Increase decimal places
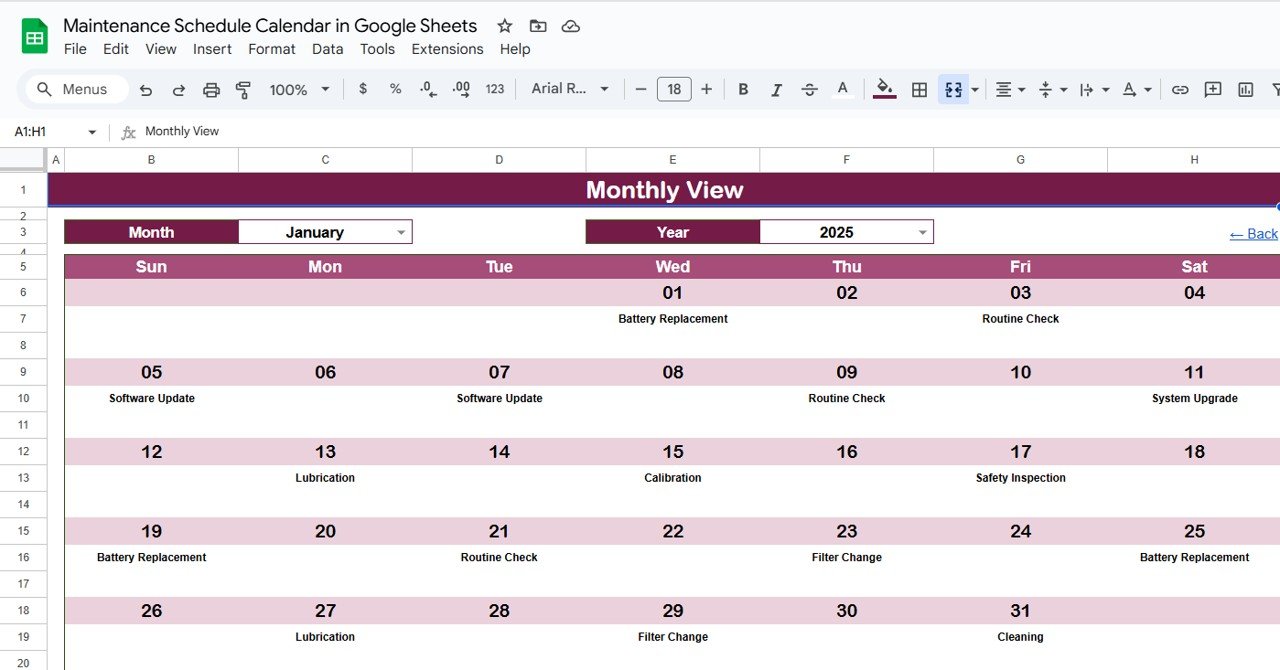Screen dimensions: 1280x670 coord(461,89)
